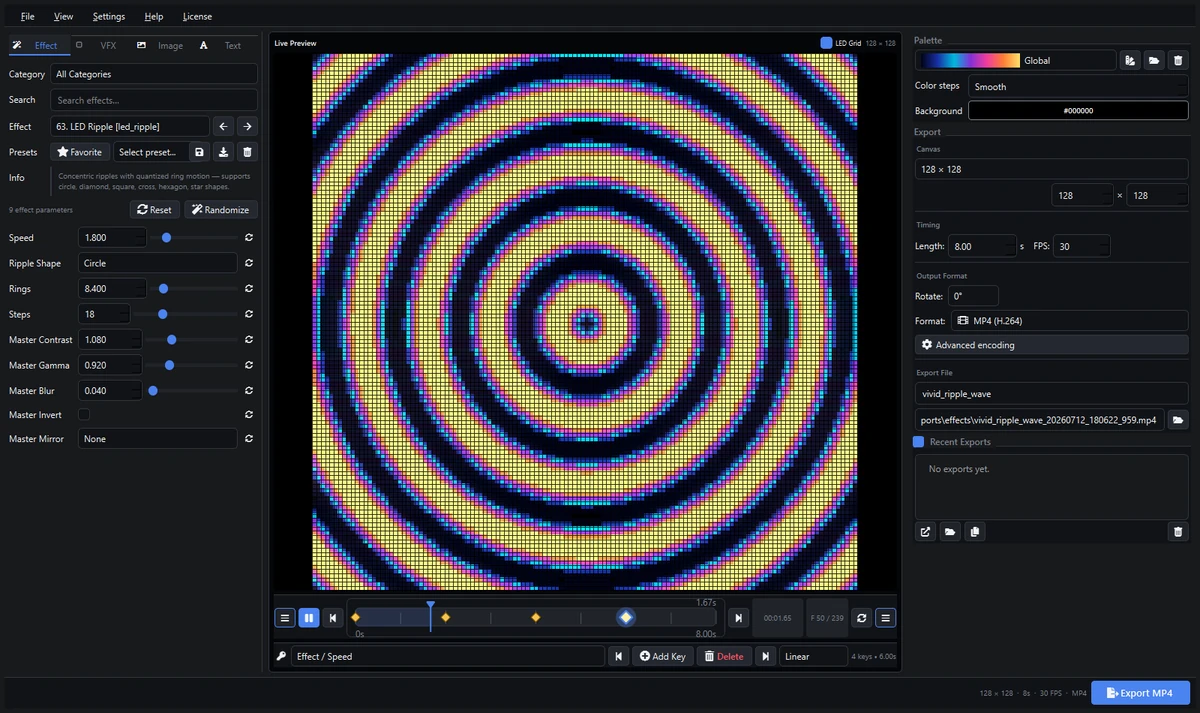Enable the Master Invert checkbox
1200x713 pixels.
point(84,414)
